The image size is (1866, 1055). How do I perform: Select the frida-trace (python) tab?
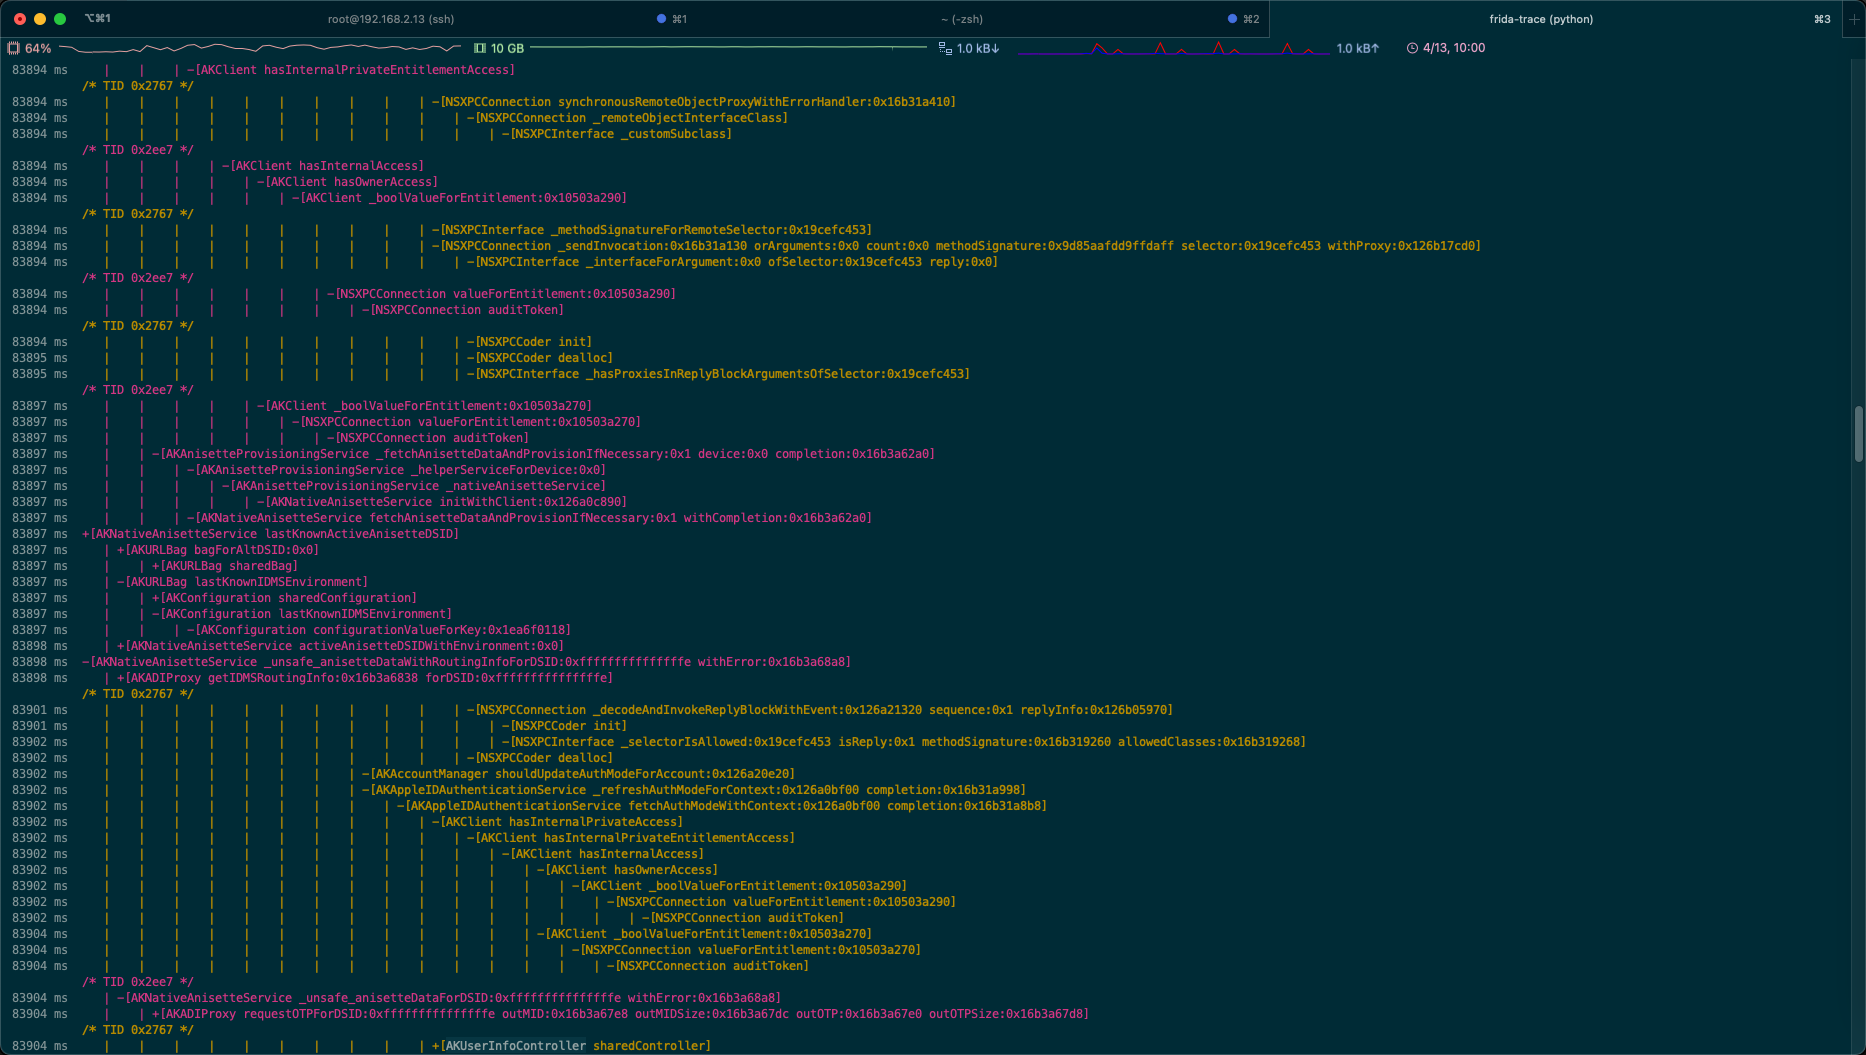[1541, 19]
